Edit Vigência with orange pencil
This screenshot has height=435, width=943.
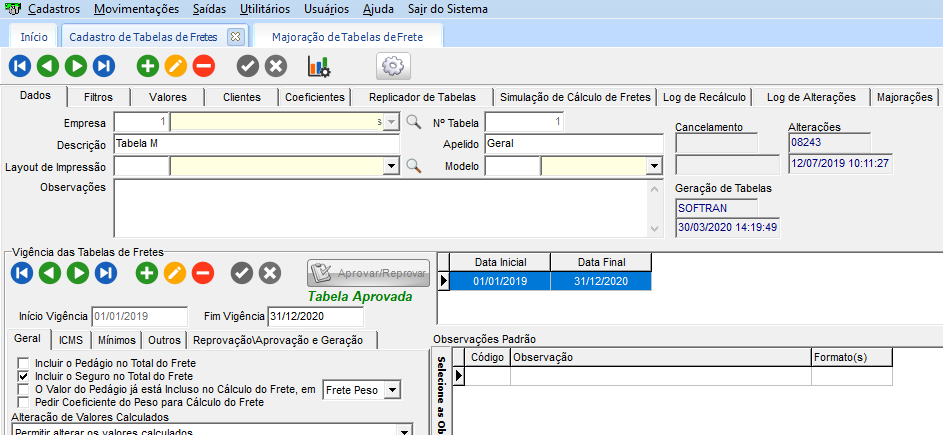point(175,273)
